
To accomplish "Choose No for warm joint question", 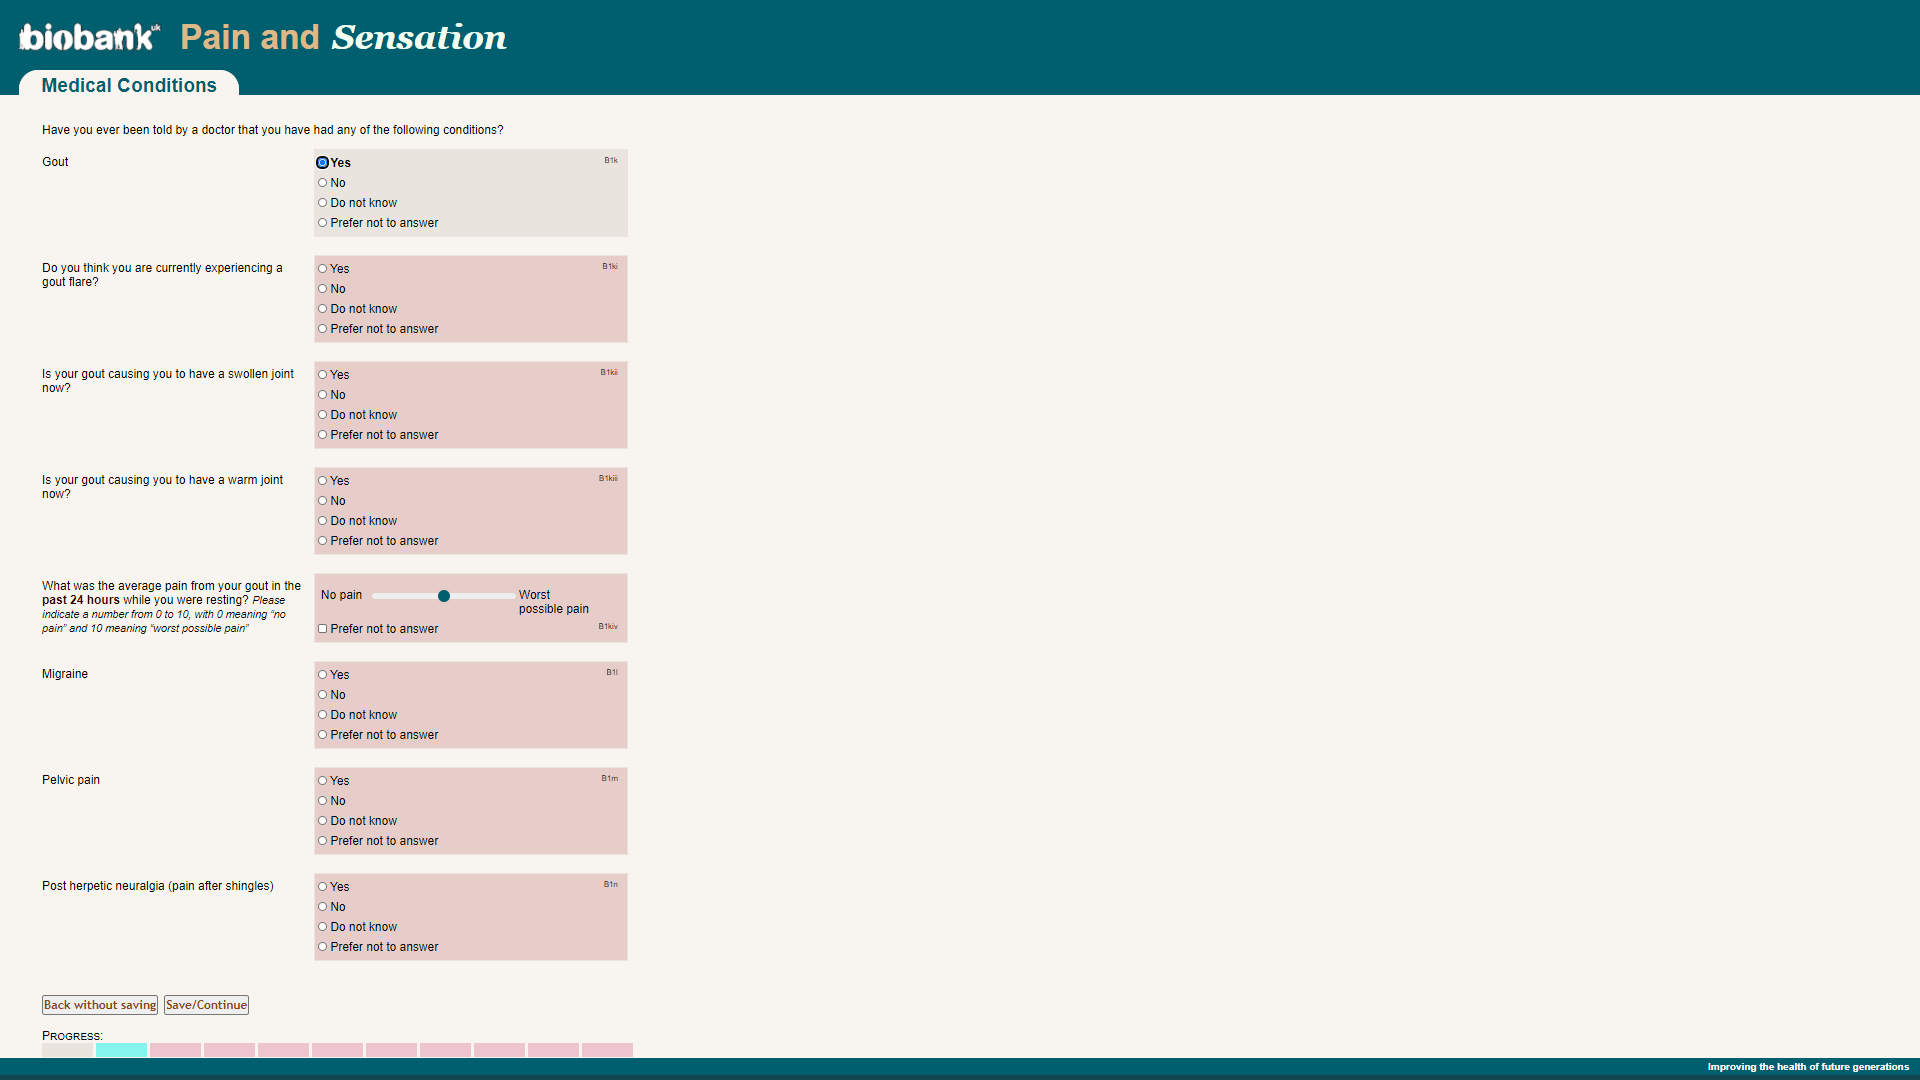I will click(323, 501).
